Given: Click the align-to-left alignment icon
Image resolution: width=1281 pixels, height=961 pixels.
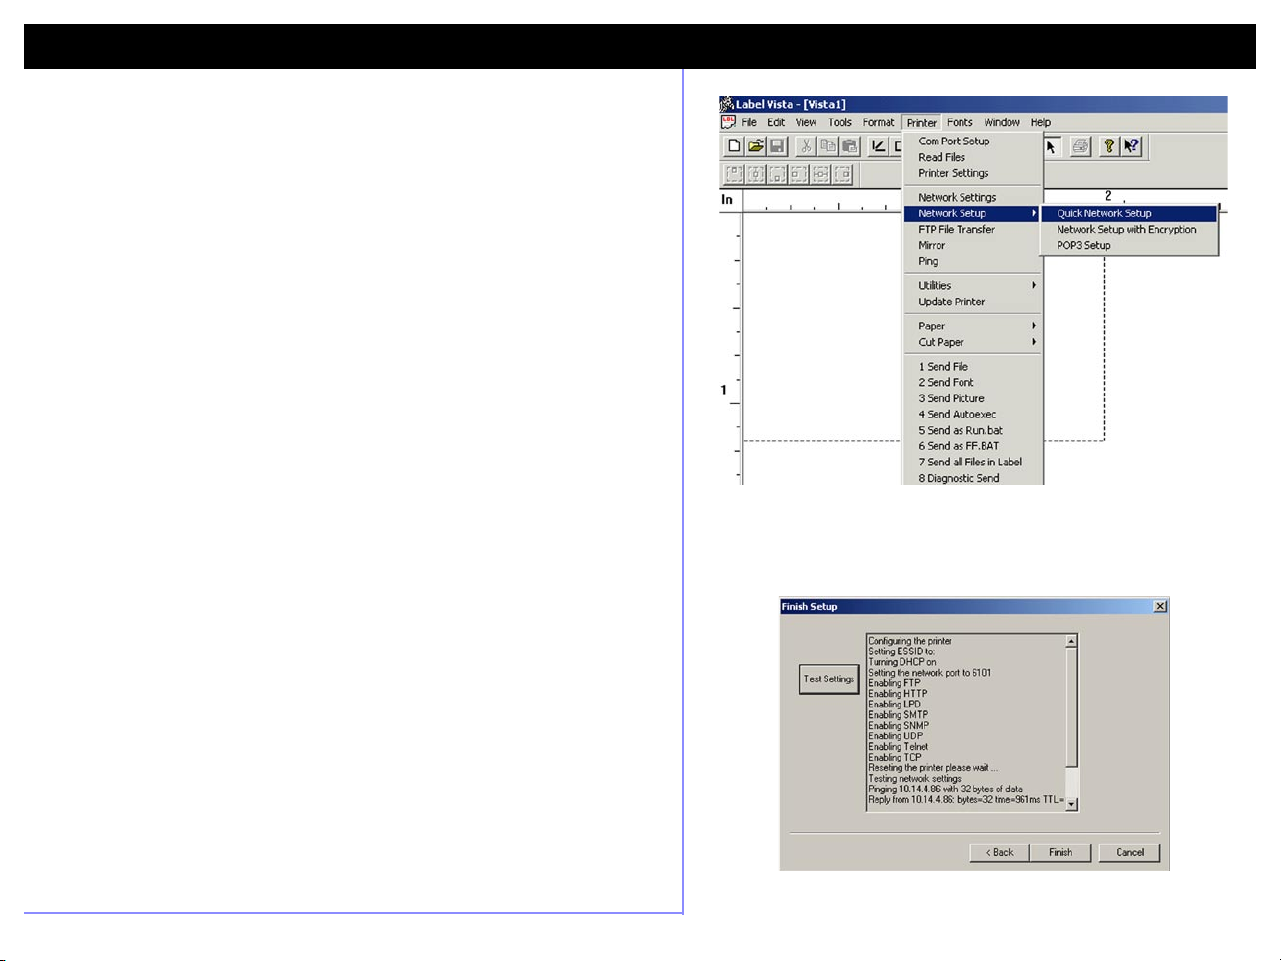Looking at the screenshot, I should click(799, 174).
